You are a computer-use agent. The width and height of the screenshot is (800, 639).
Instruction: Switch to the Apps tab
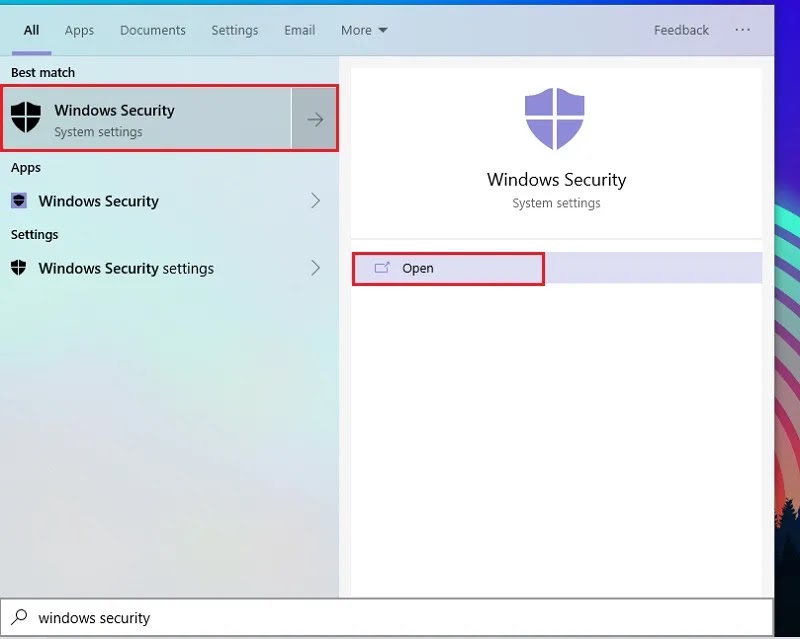79,31
